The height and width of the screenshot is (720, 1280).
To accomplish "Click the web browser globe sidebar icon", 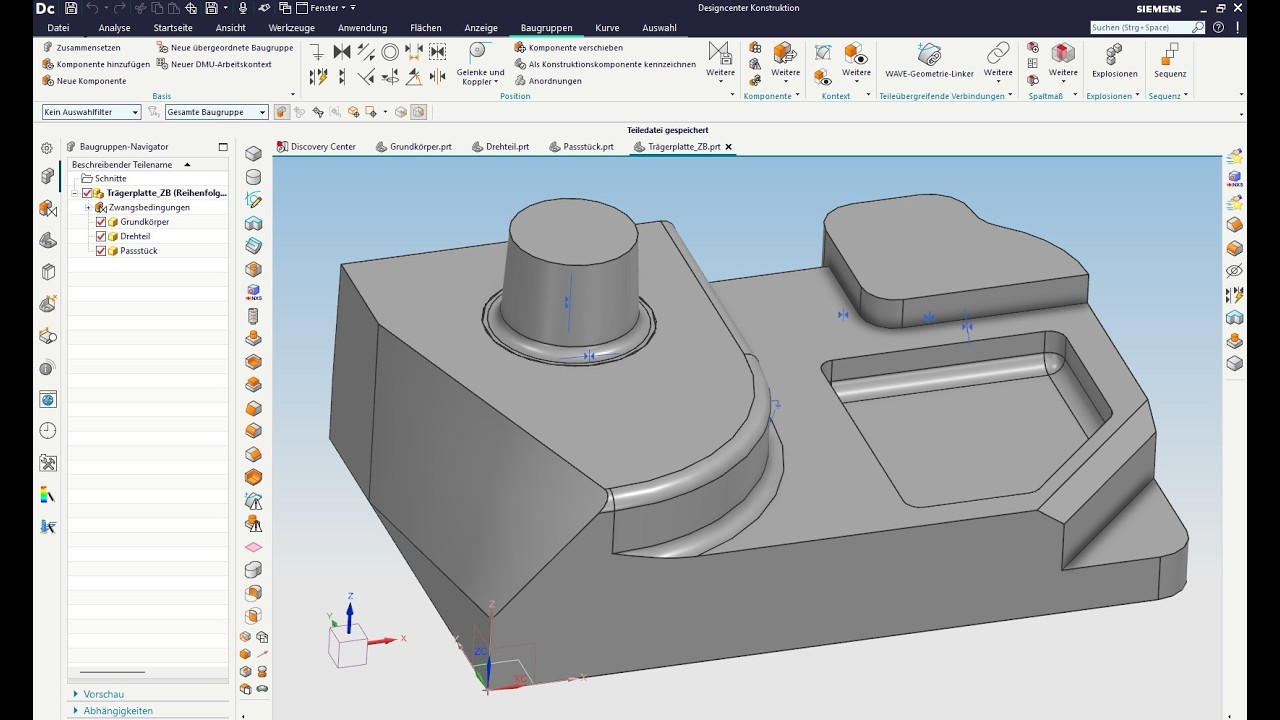I will [x=48, y=399].
